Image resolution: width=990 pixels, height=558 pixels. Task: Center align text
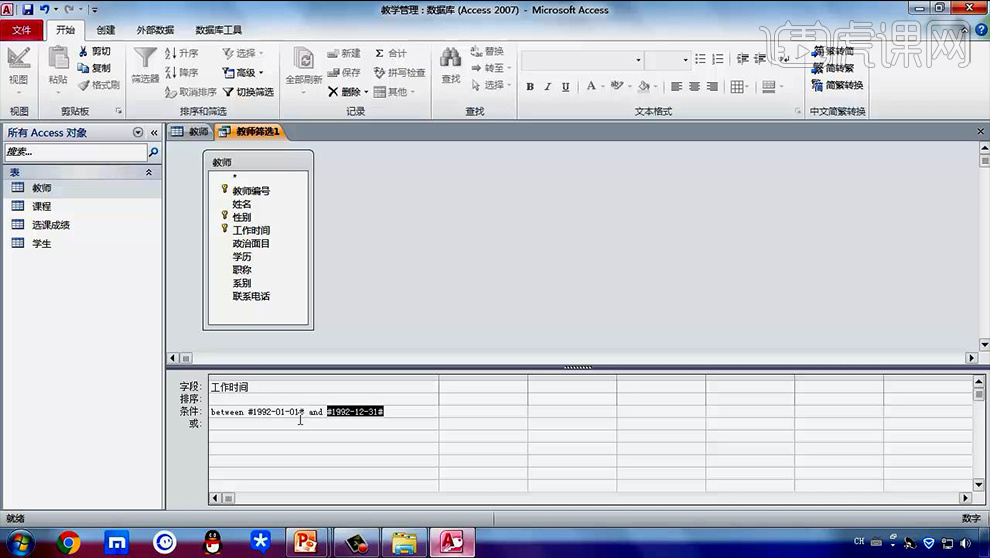(694, 86)
